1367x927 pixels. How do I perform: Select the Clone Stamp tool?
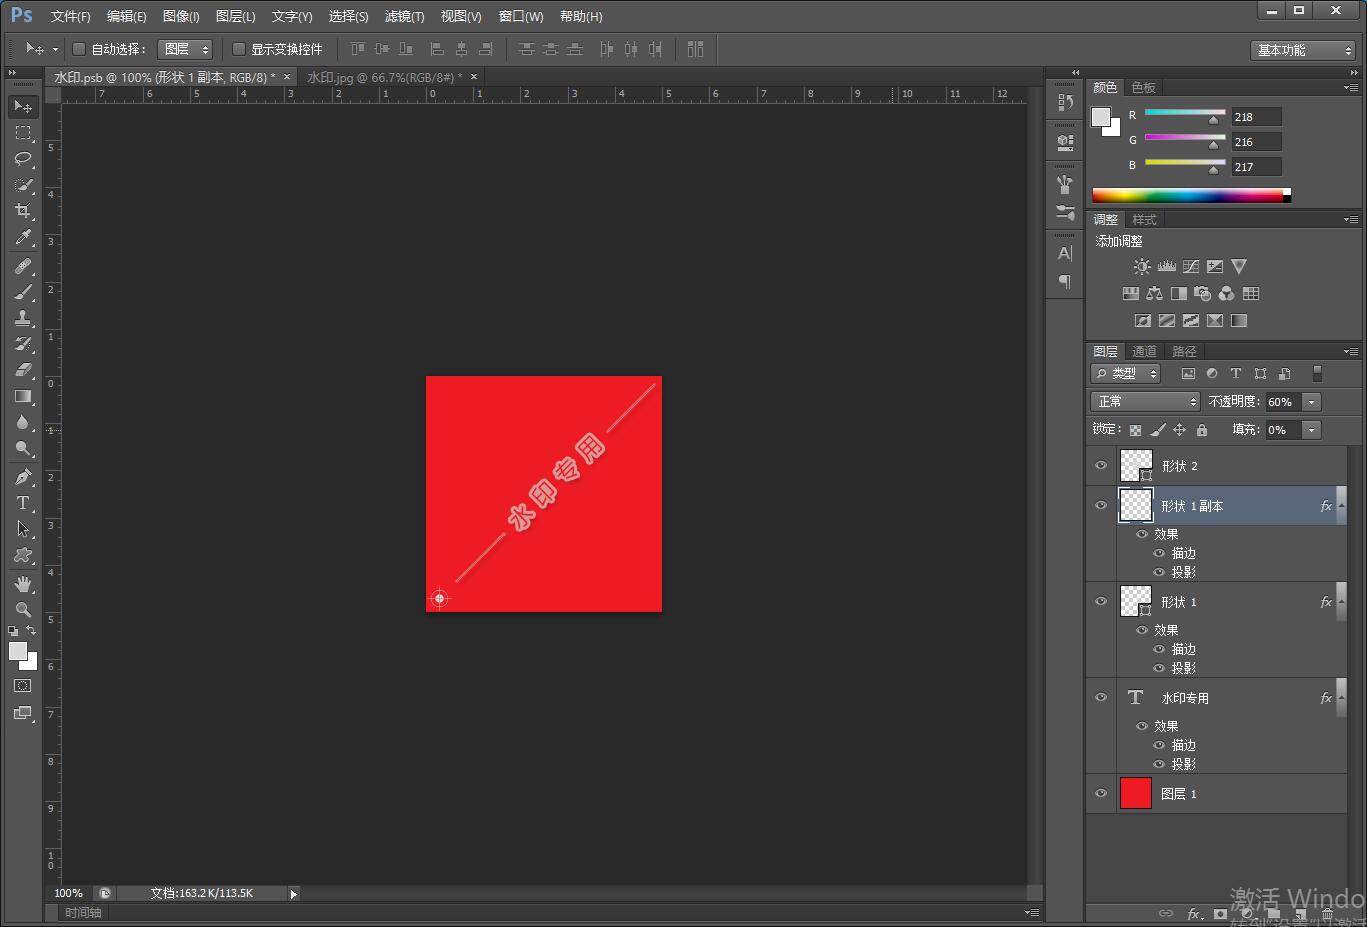pos(23,318)
